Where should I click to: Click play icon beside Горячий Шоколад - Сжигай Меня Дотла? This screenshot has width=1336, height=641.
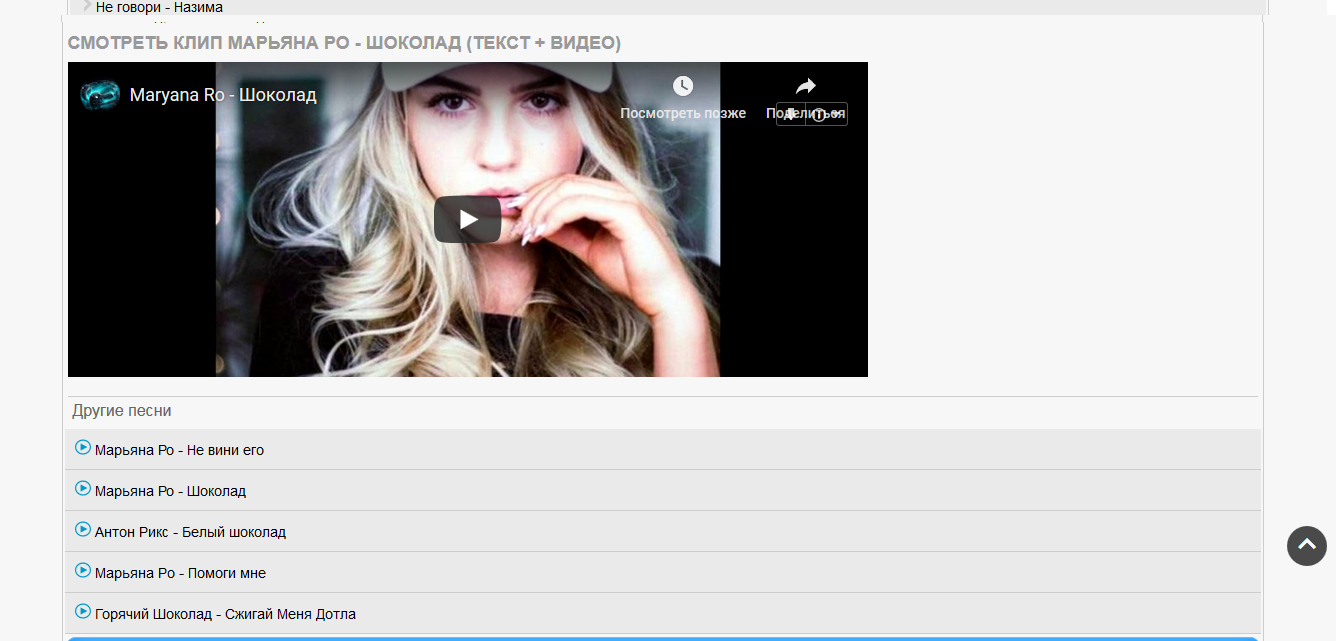[83, 611]
